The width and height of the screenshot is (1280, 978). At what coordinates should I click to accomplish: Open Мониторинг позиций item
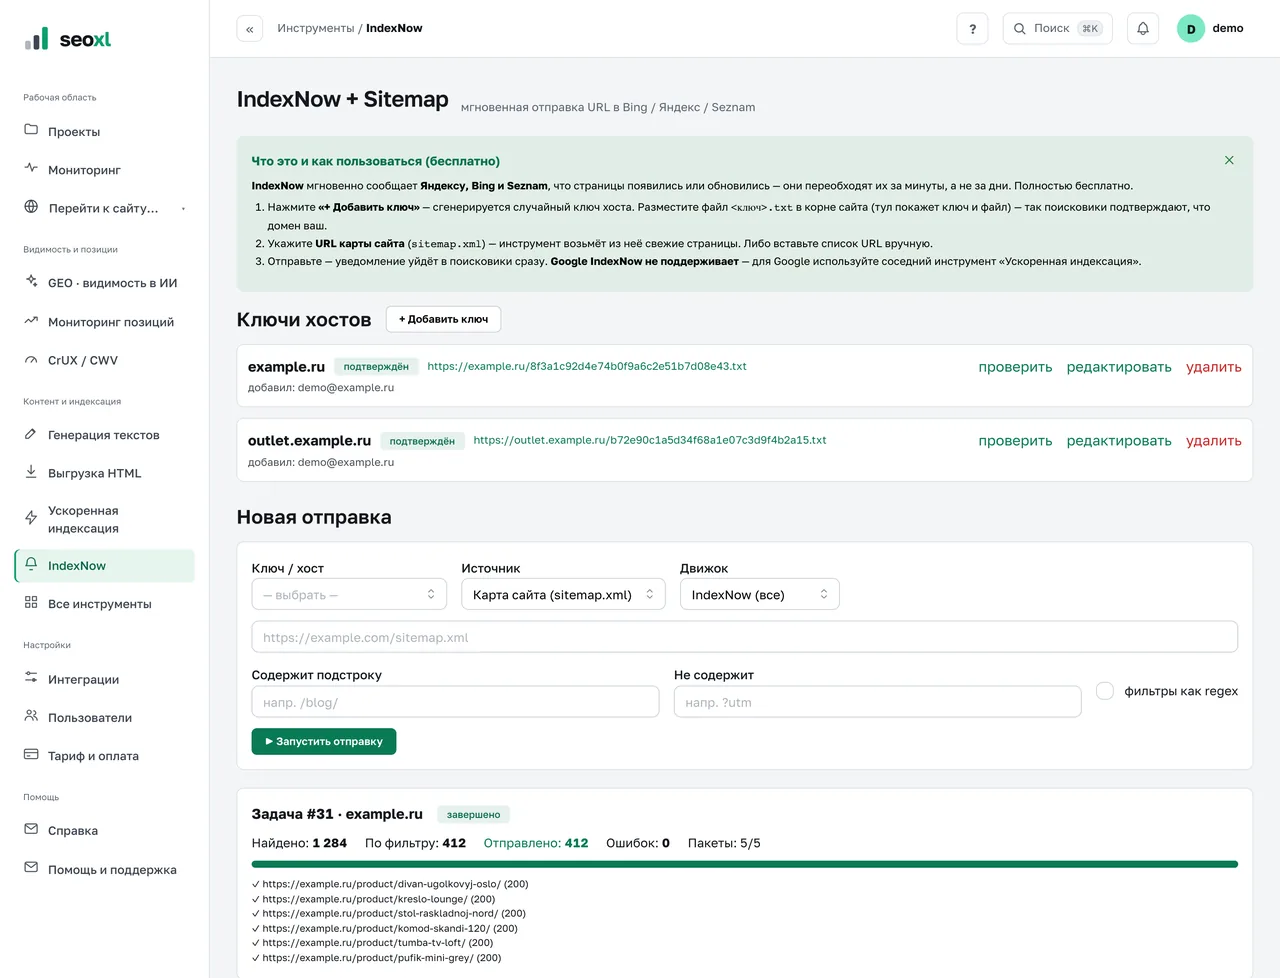104,322
